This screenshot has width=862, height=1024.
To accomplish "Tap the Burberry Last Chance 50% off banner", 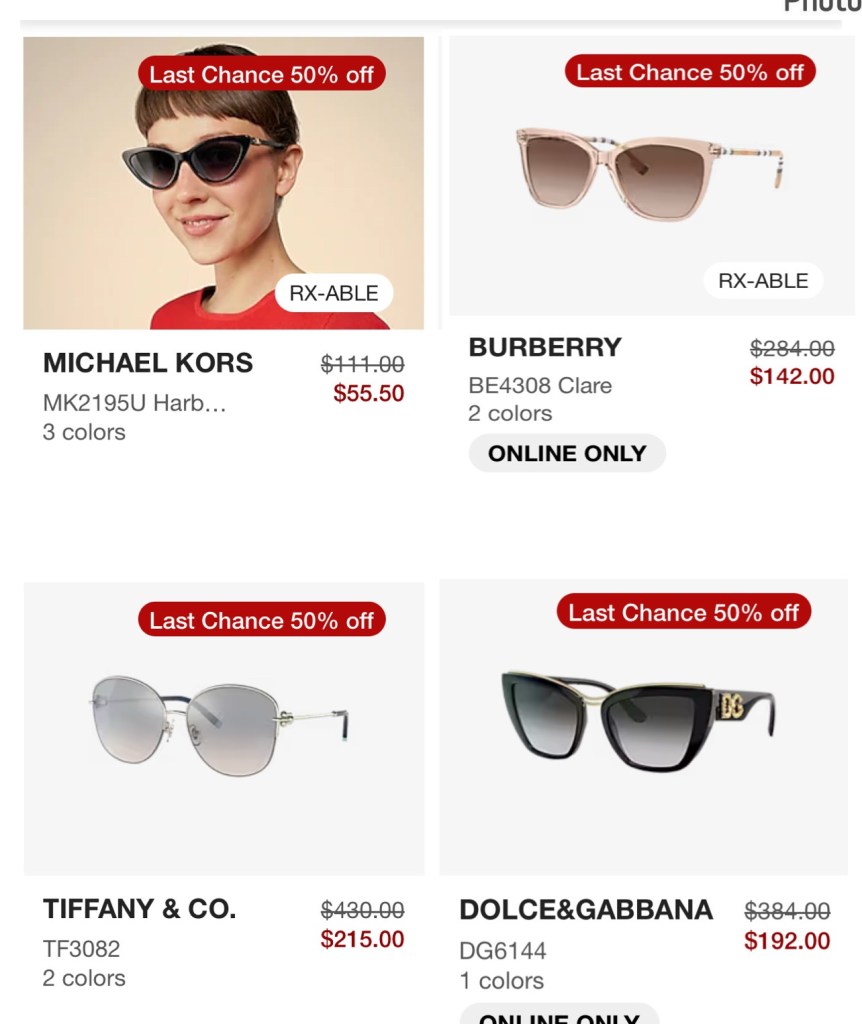I will [690, 71].
